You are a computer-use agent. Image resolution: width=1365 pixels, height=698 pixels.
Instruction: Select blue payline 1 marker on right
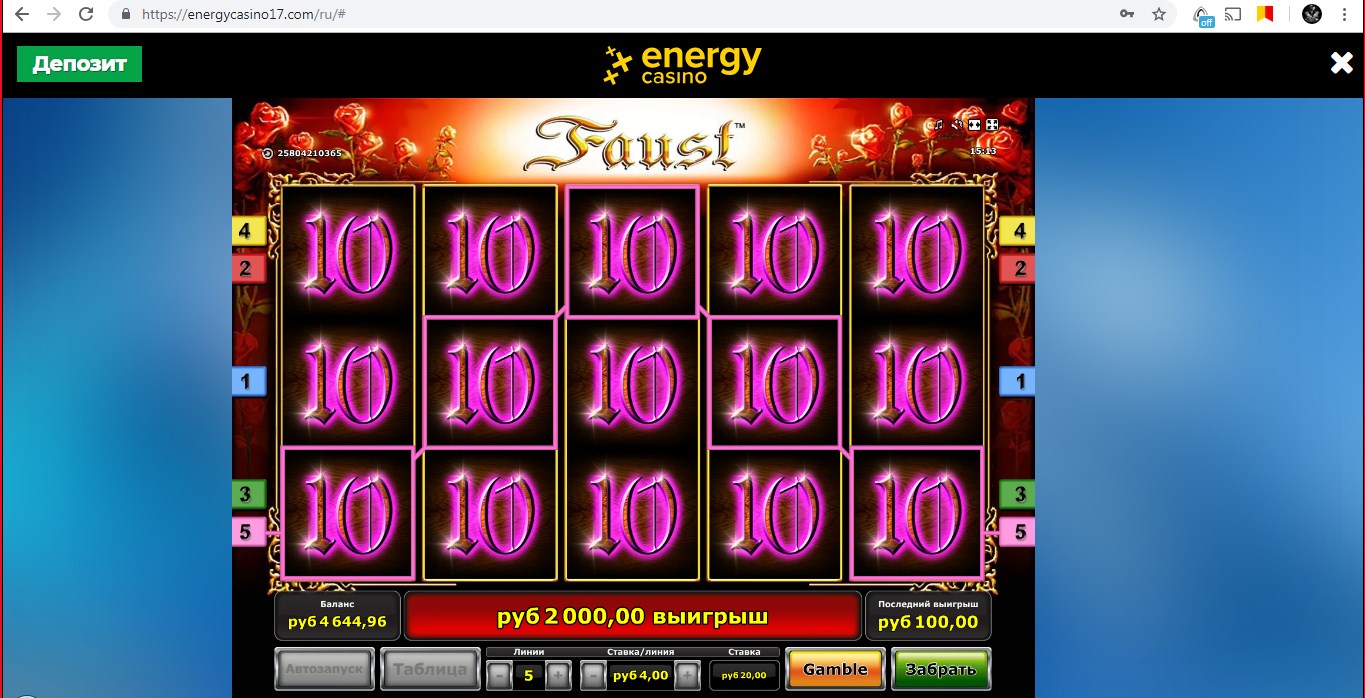tap(1019, 381)
